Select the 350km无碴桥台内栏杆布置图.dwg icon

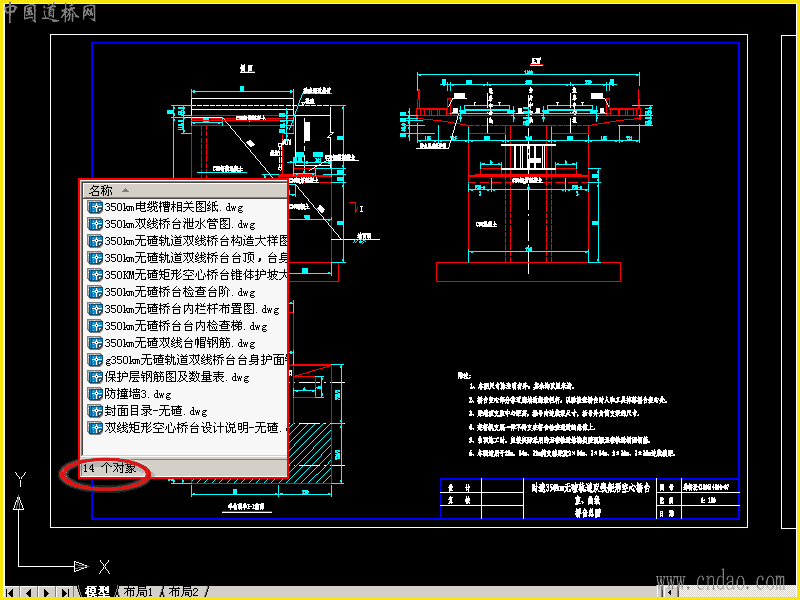point(95,309)
